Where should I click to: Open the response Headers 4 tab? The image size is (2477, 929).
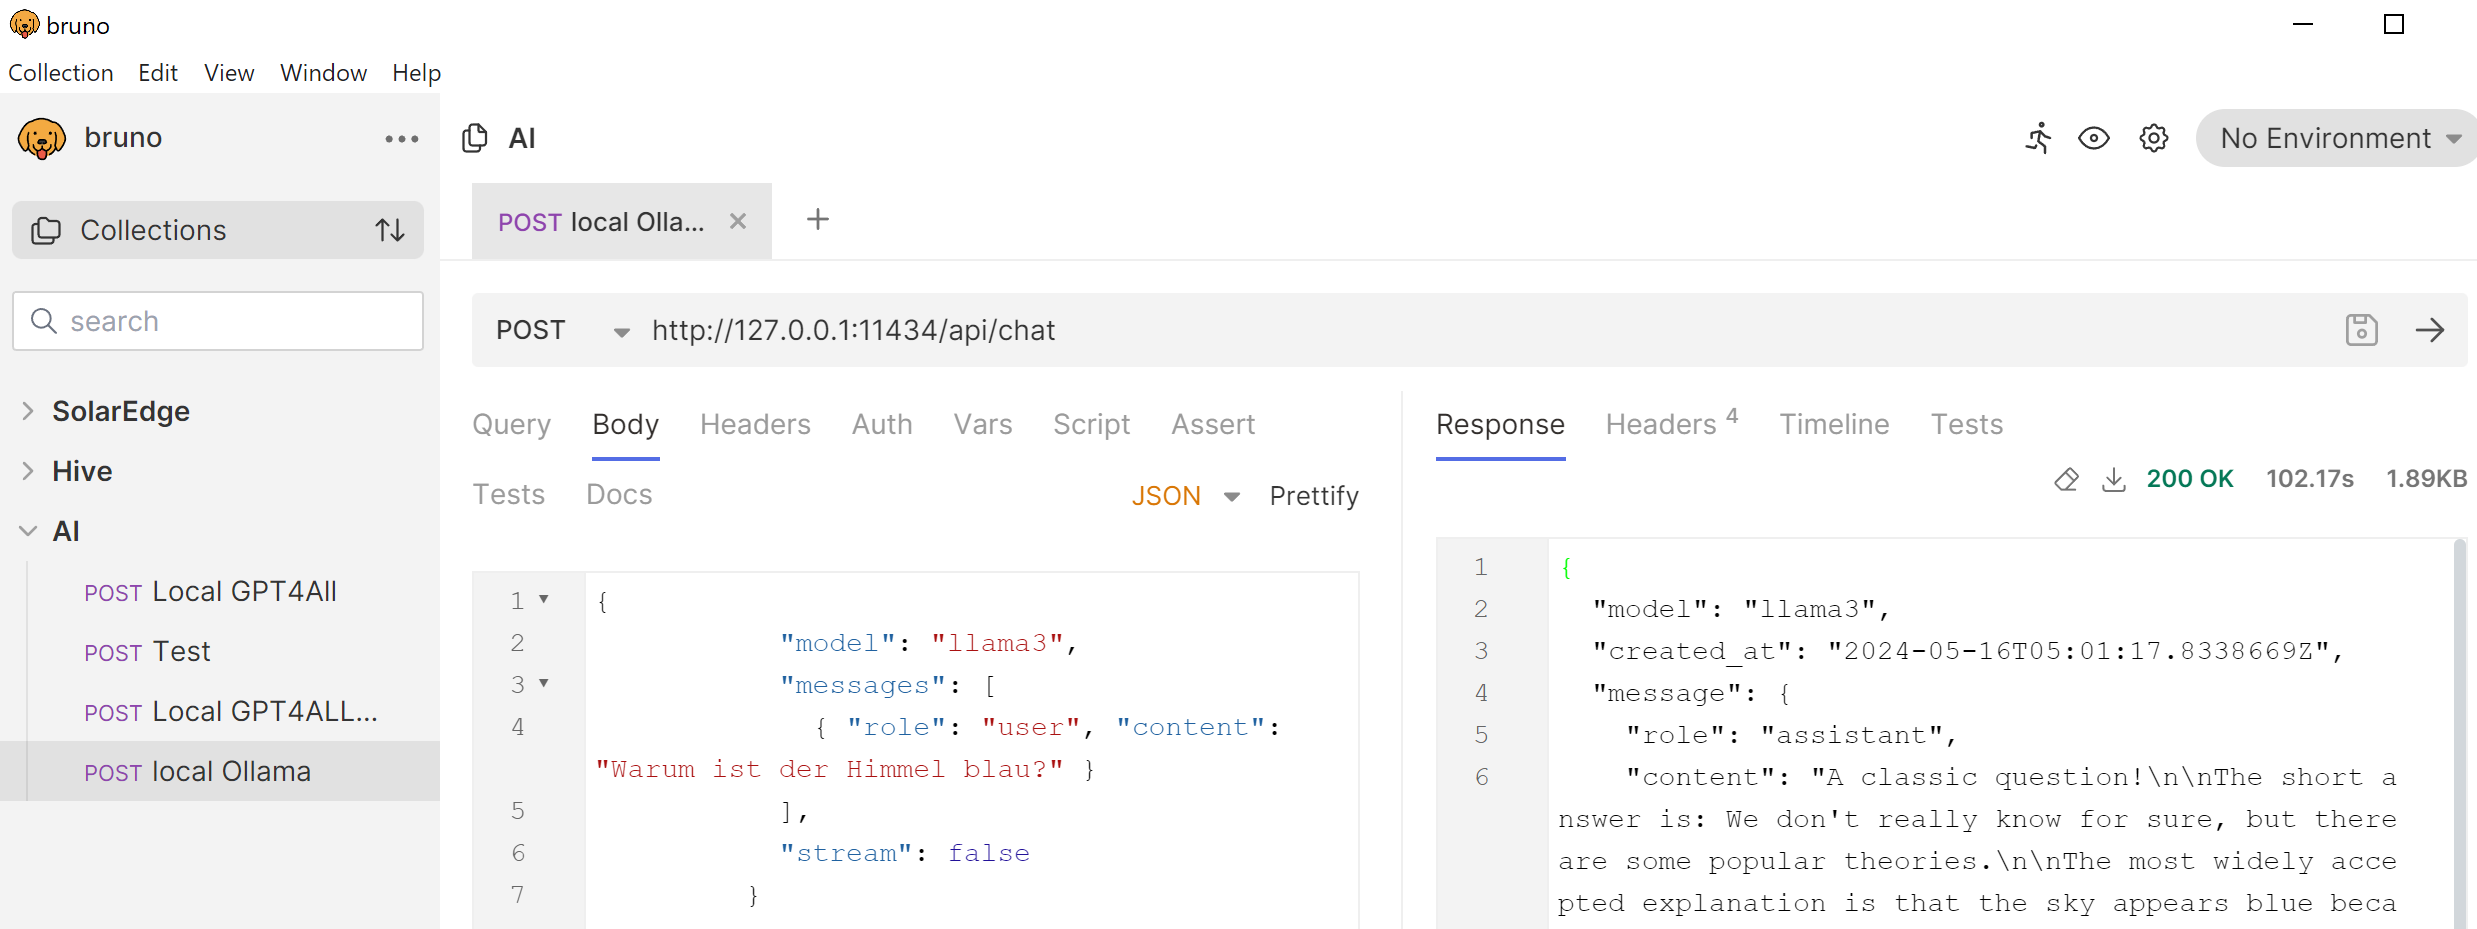pos(1672,424)
